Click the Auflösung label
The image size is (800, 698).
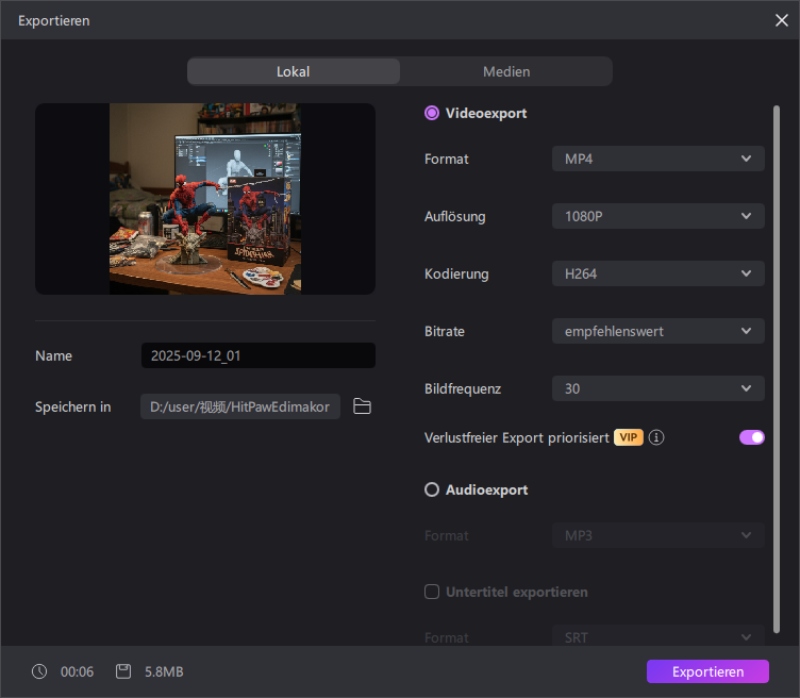pos(455,216)
